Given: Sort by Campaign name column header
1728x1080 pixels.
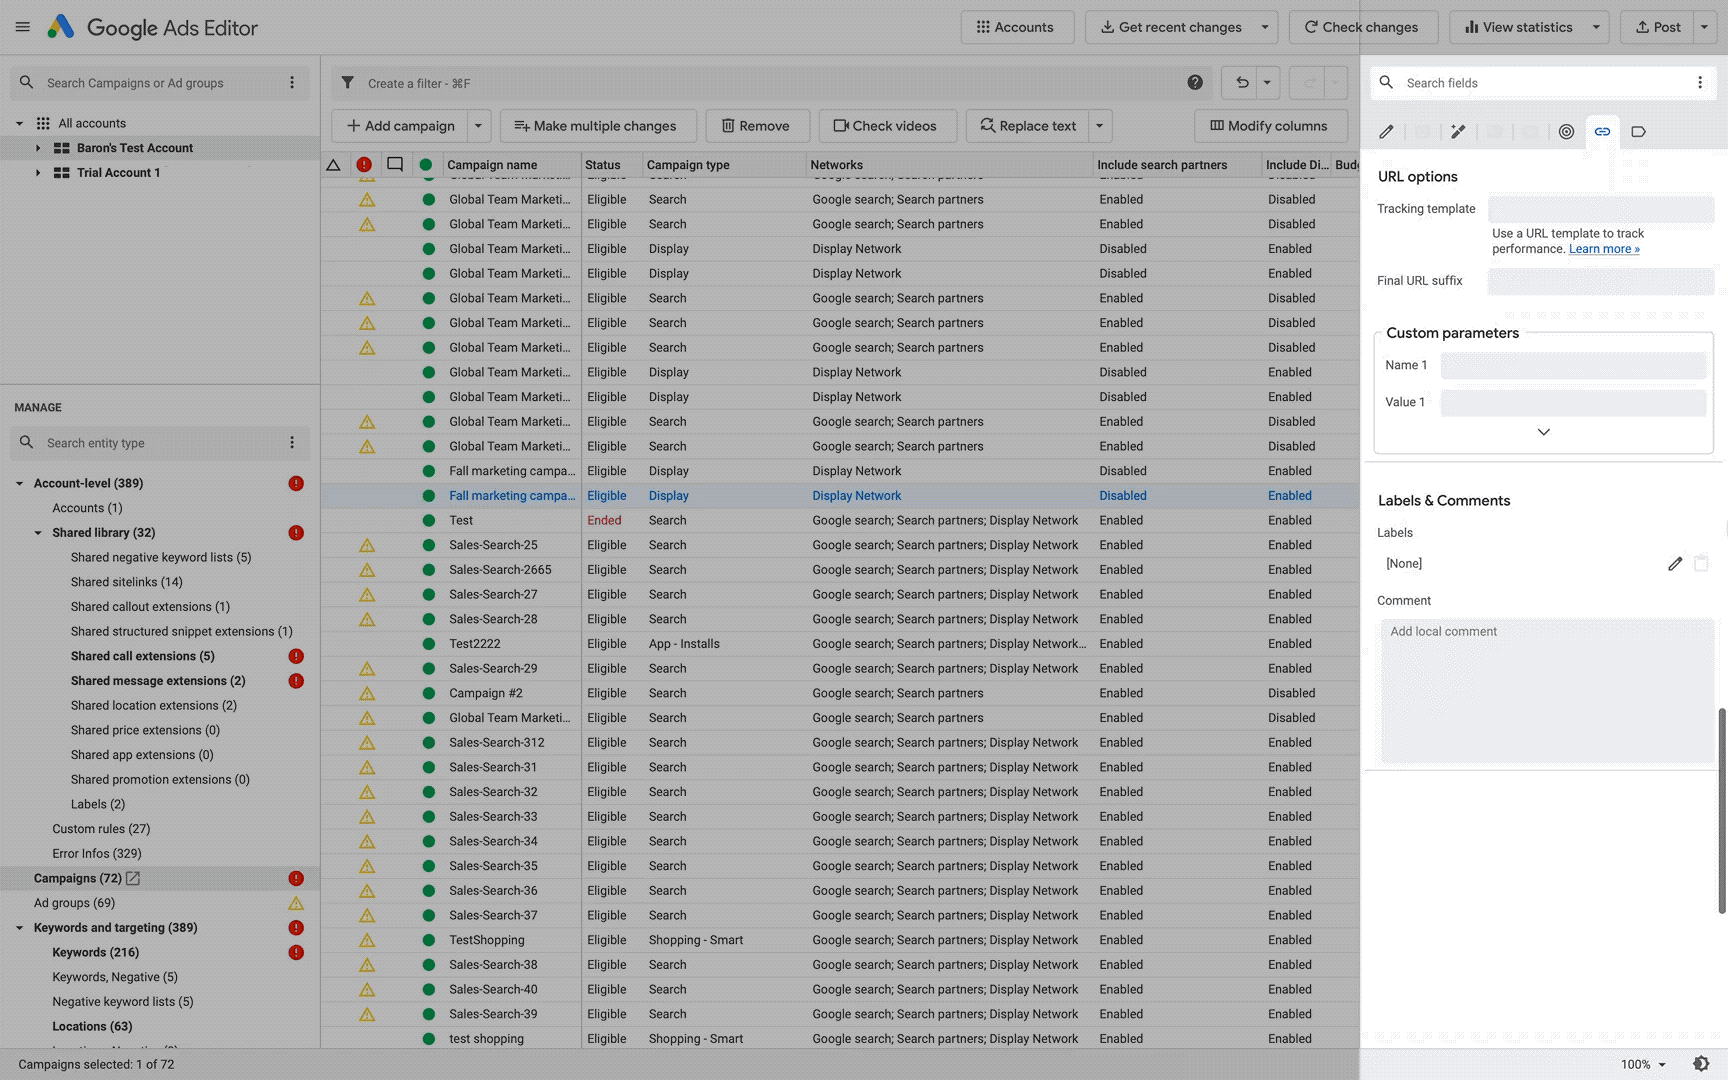Looking at the screenshot, I should (x=492, y=165).
